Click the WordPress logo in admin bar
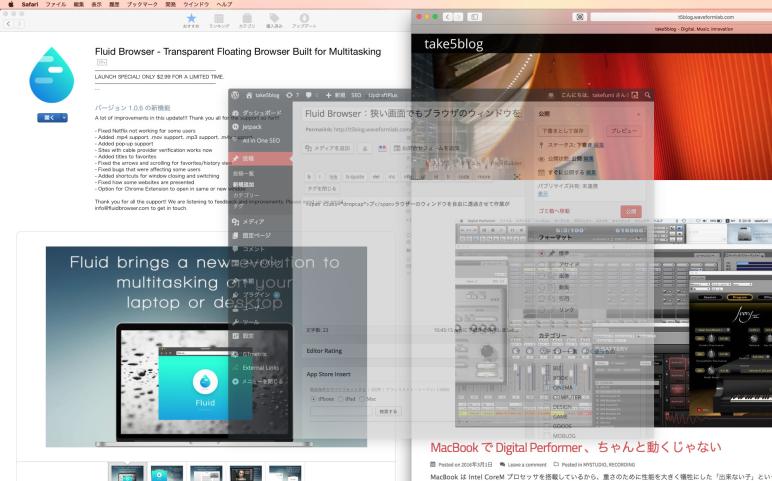This screenshot has width=772, height=481. [x=235, y=95]
